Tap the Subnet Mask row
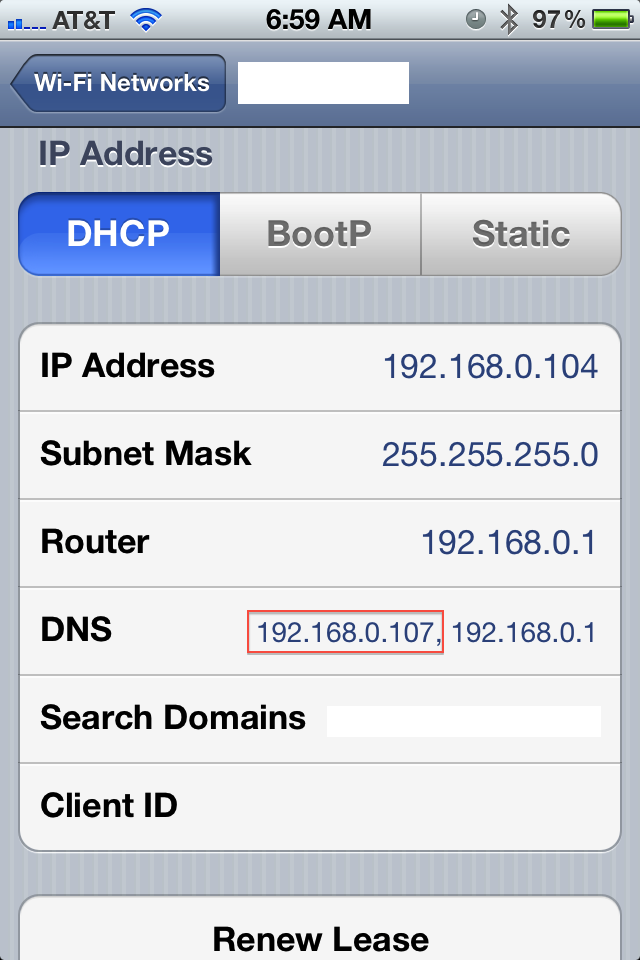The height and width of the screenshot is (960, 640). (x=320, y=455)
